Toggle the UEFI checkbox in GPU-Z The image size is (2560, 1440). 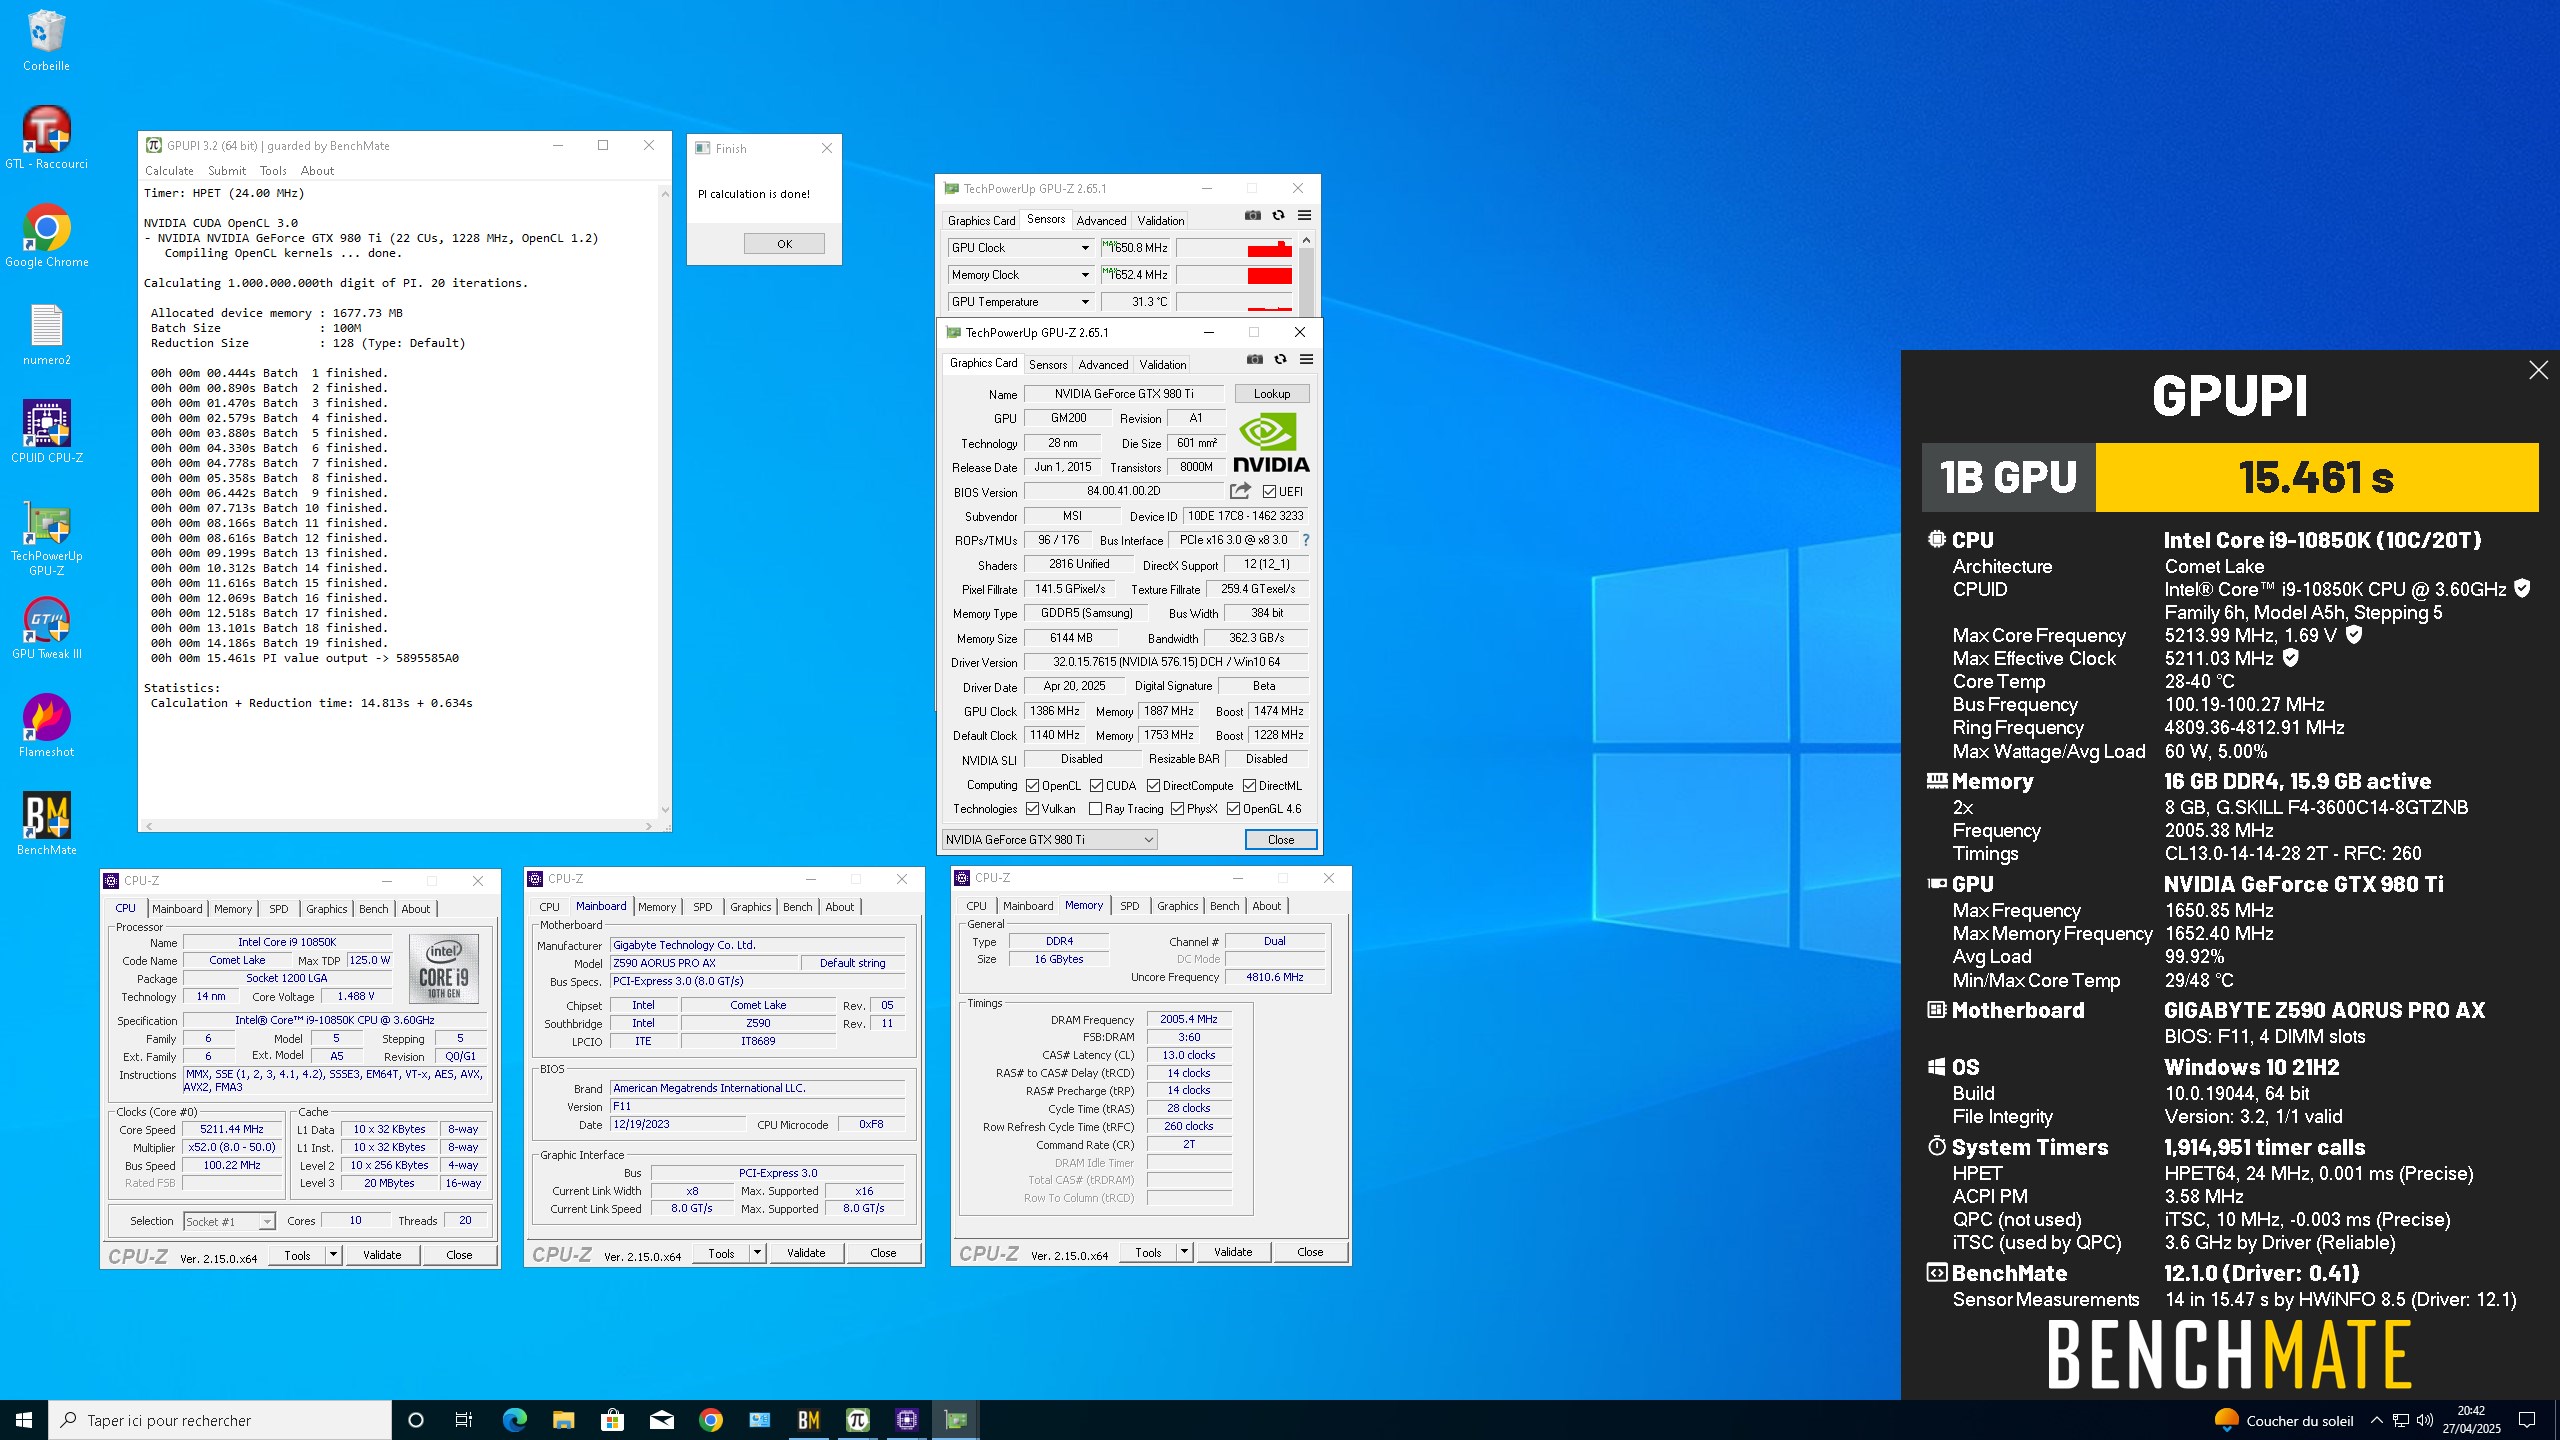point(1269,492)
